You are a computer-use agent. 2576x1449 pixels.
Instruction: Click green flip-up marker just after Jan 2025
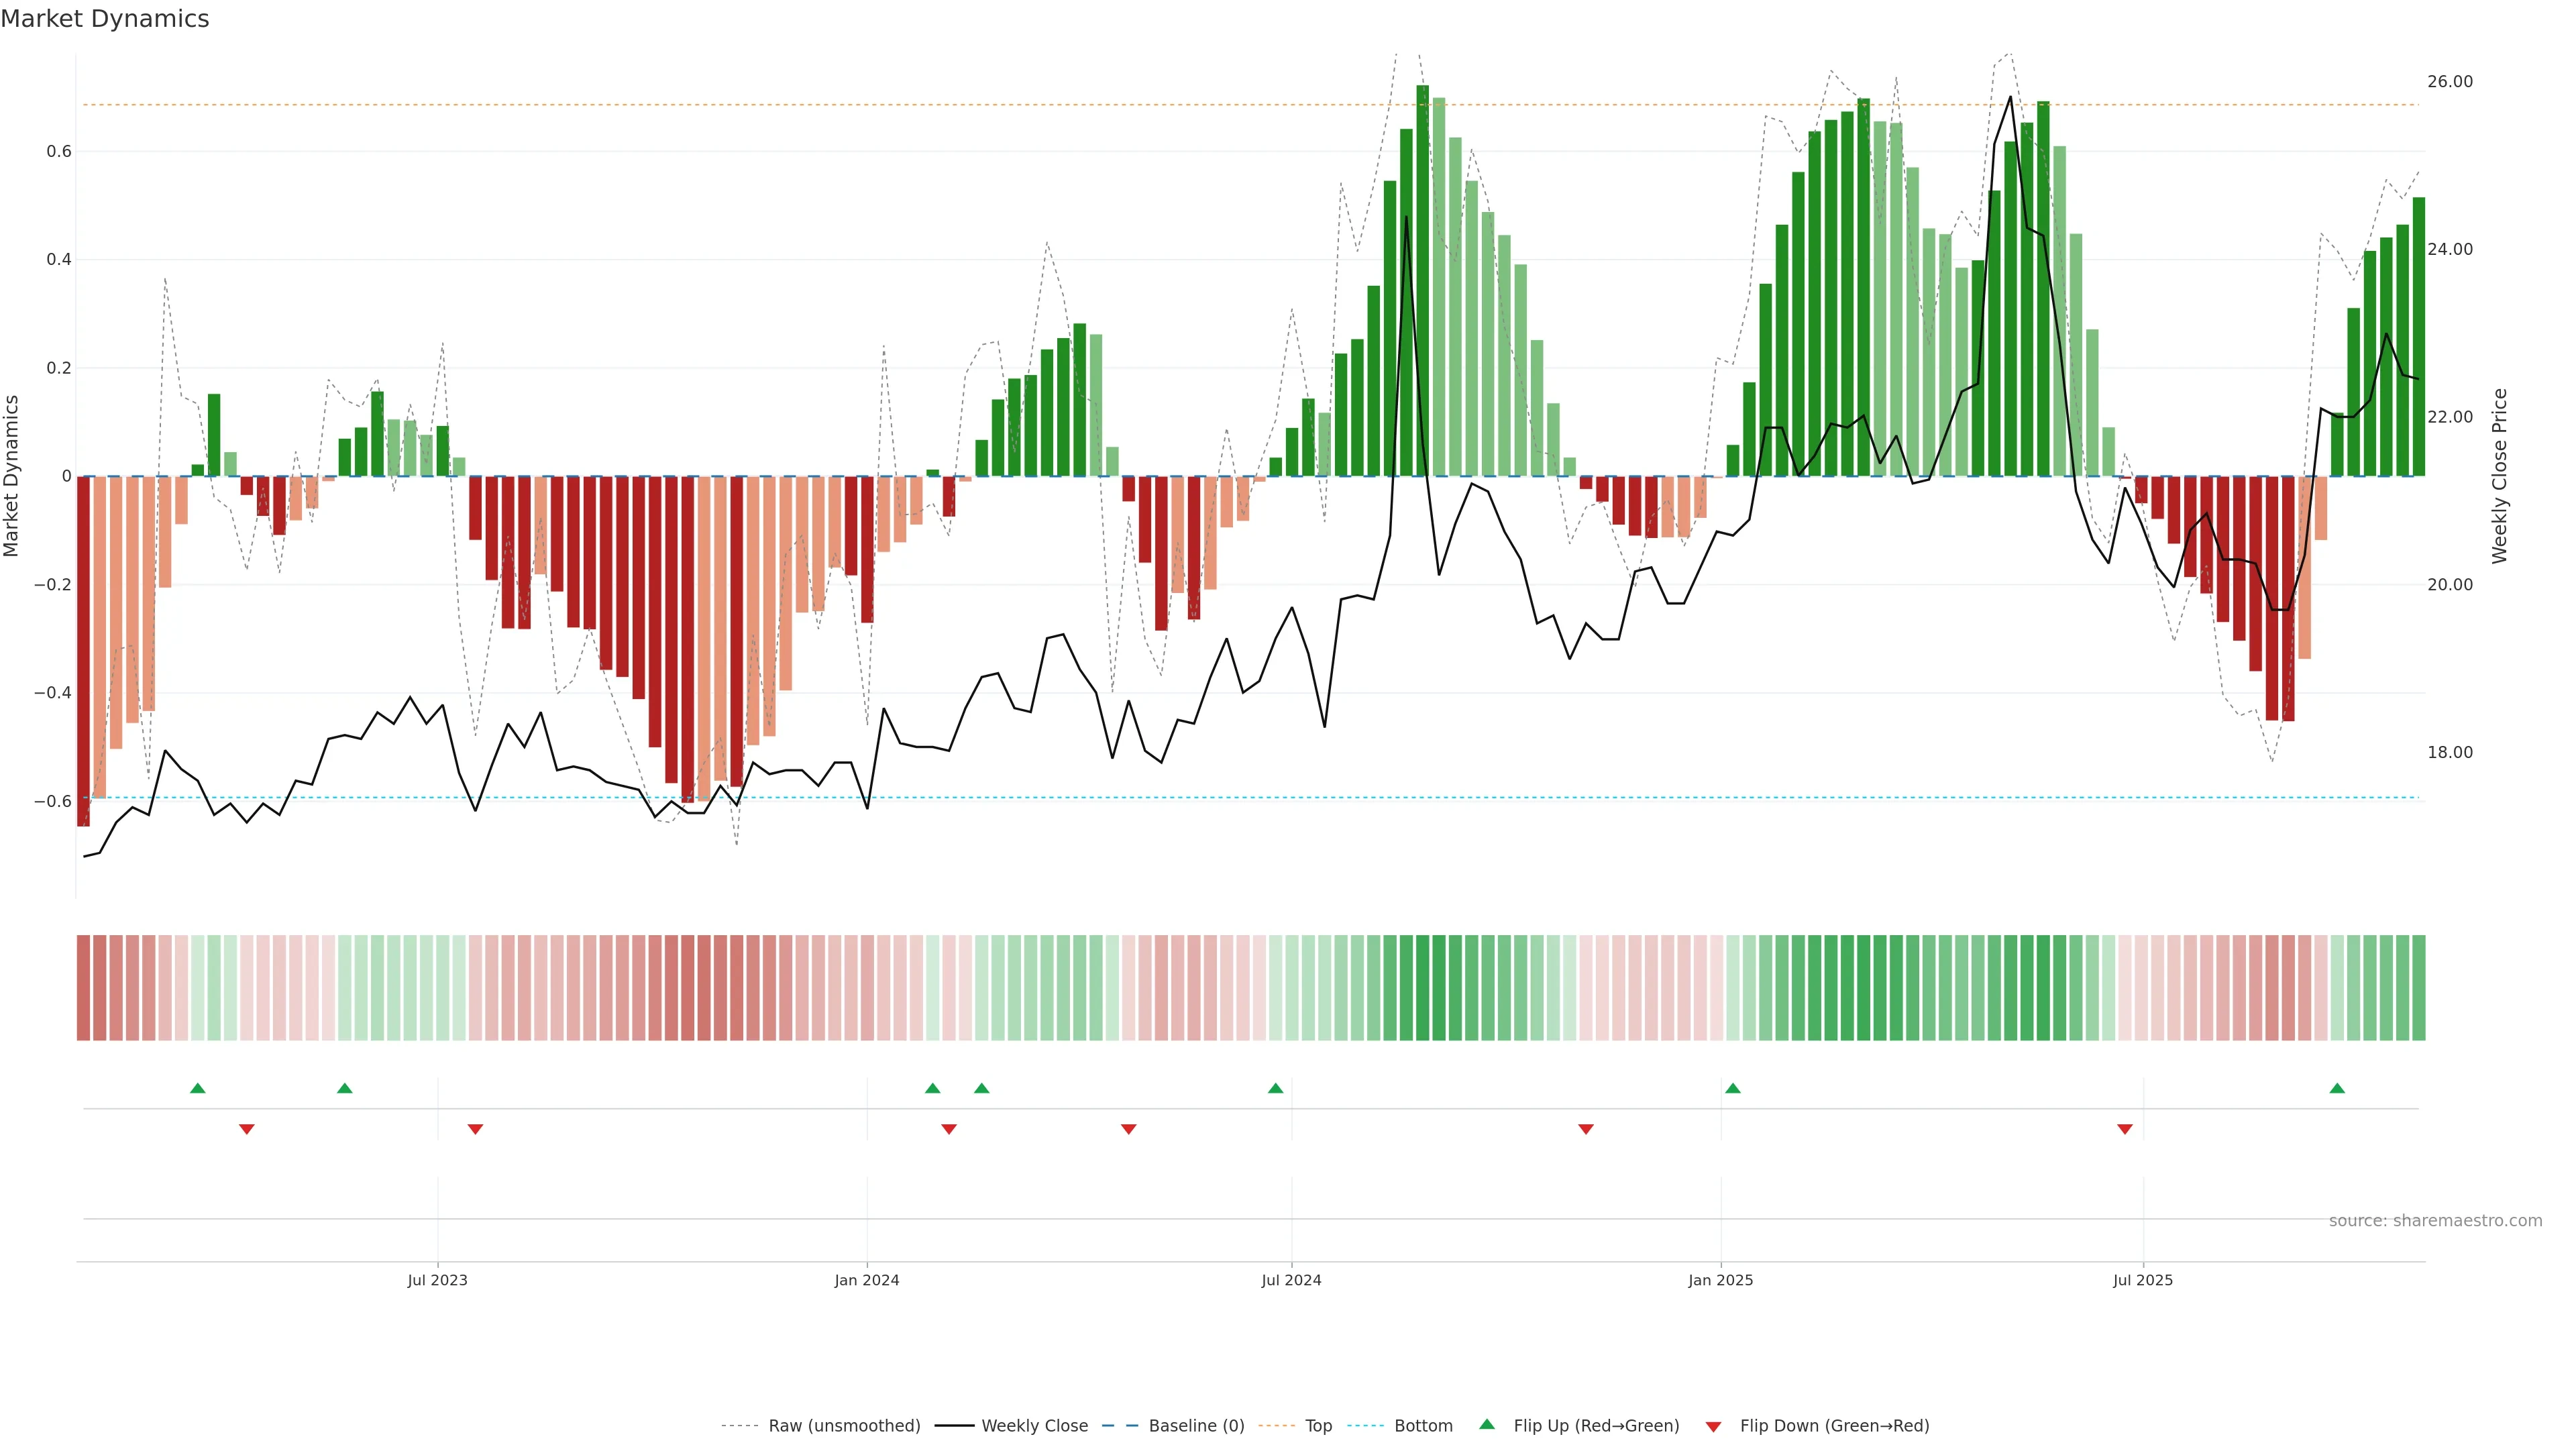tap(1733, 1088)
